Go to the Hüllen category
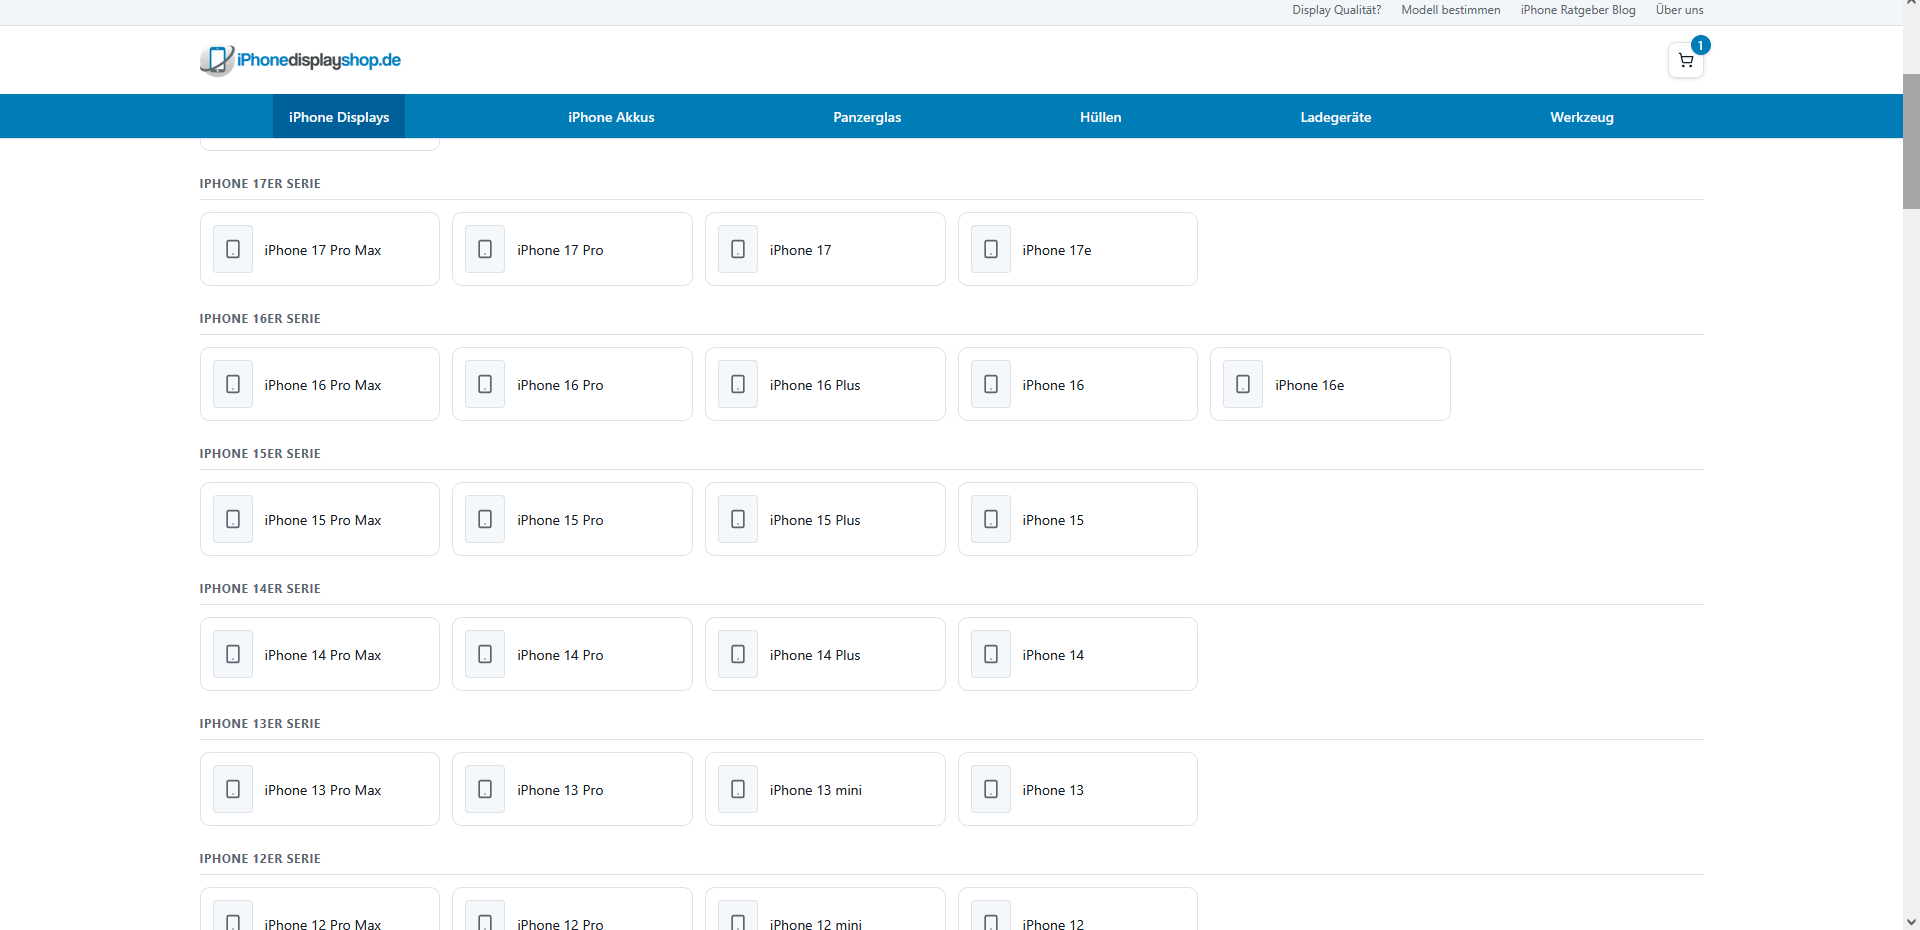 (x=1100, y=117)
